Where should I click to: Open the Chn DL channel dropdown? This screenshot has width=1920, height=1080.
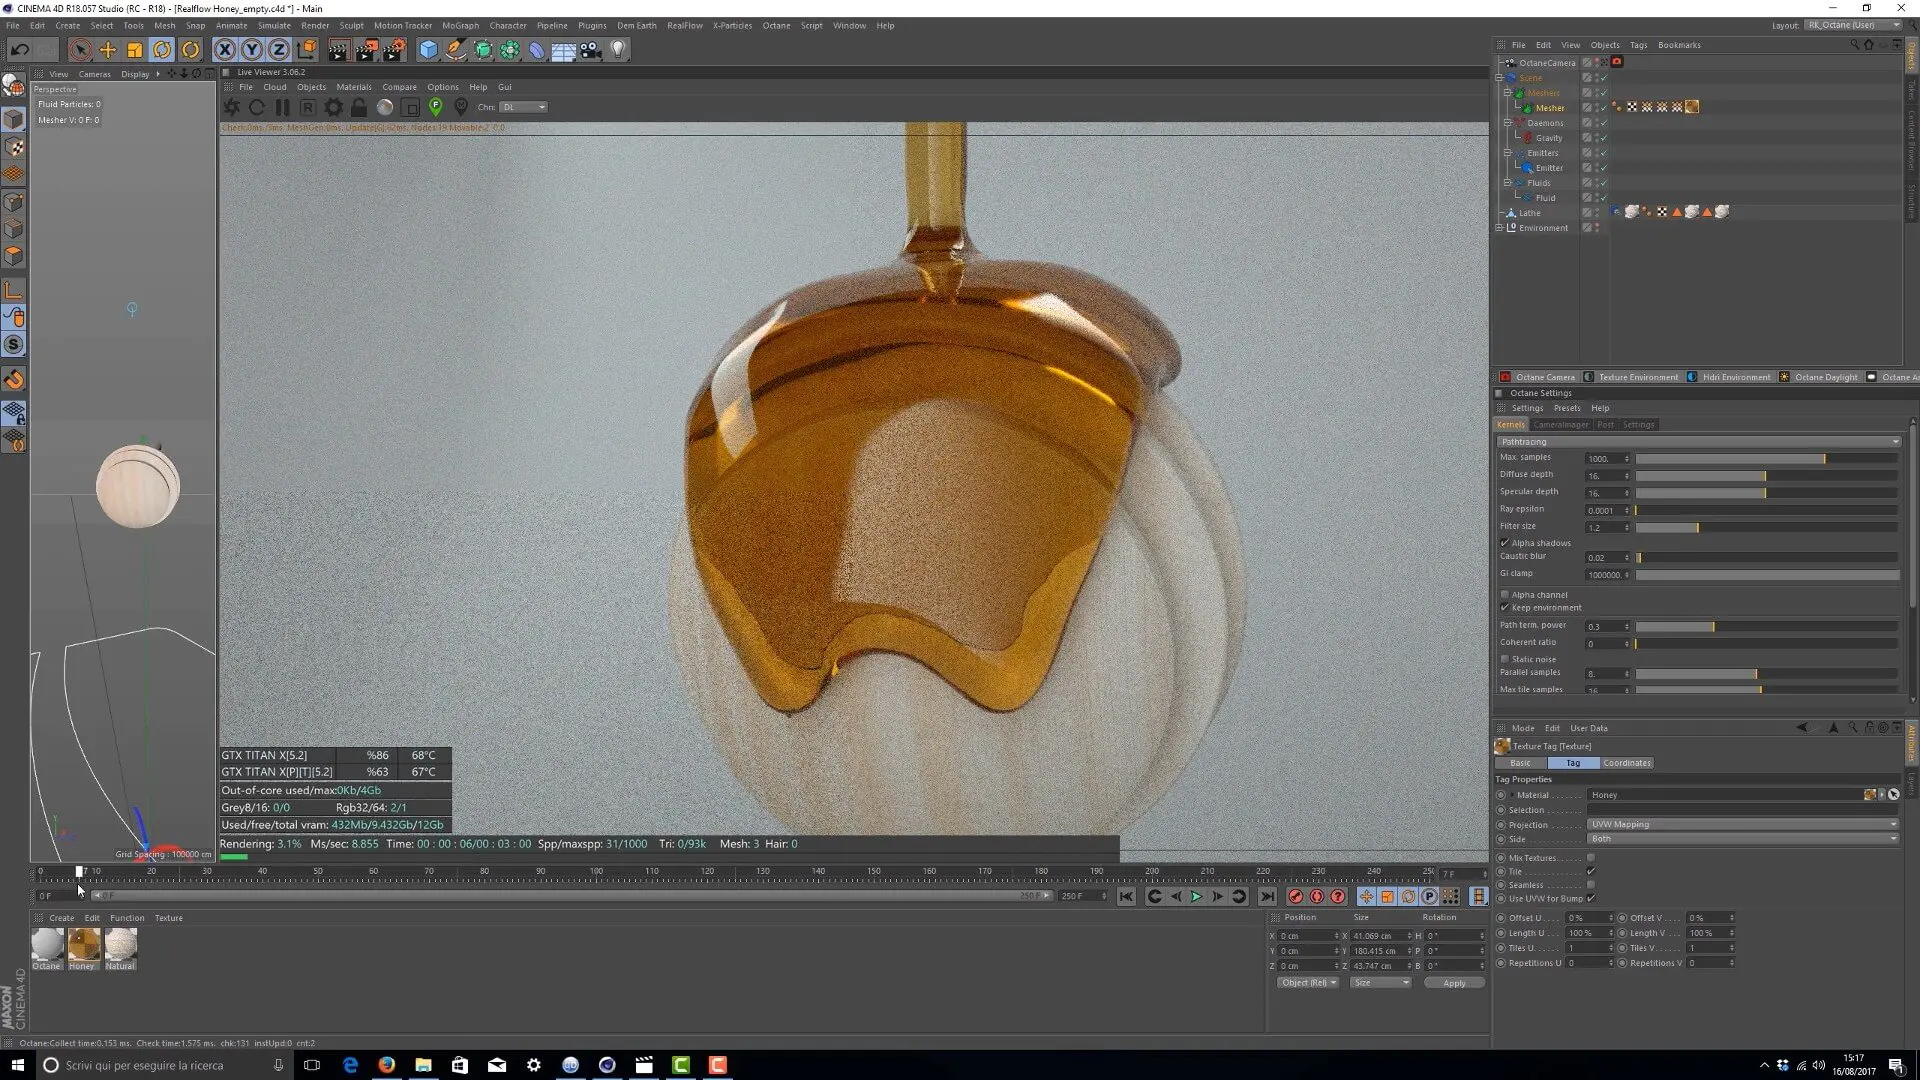(x=524, y=107)
